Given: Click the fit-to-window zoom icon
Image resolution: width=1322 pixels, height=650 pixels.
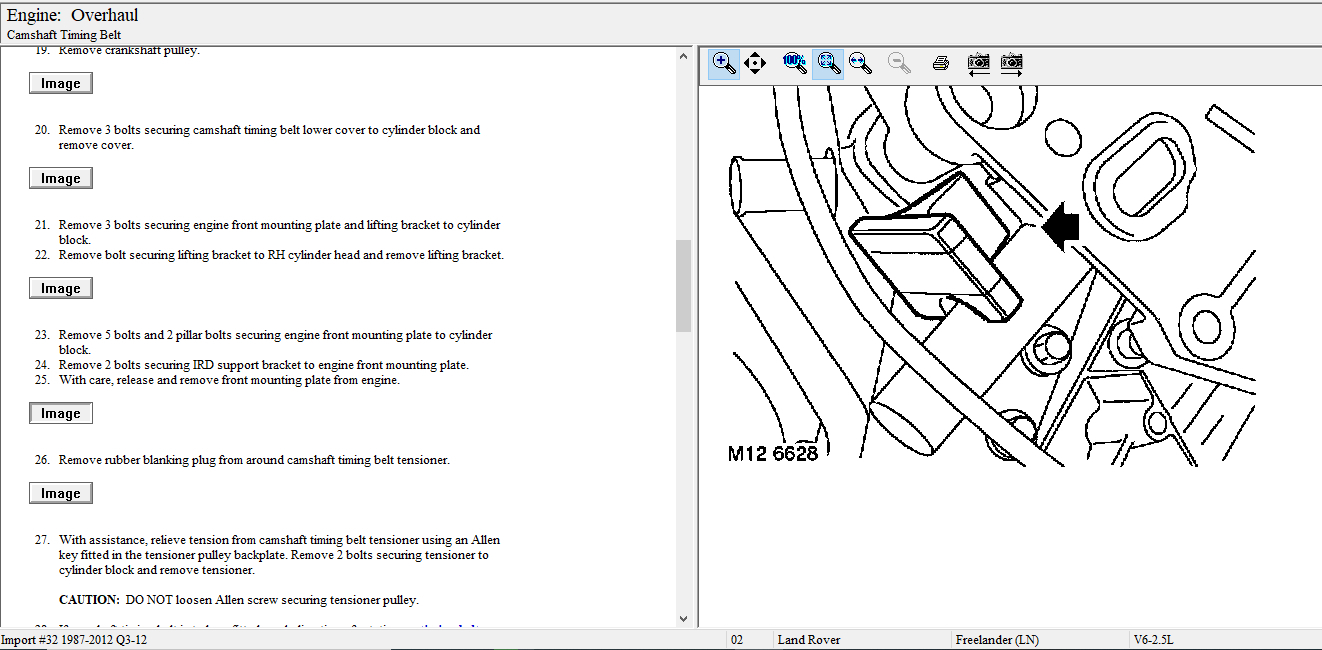Looking at the screenshot, I should click(828, 64).
